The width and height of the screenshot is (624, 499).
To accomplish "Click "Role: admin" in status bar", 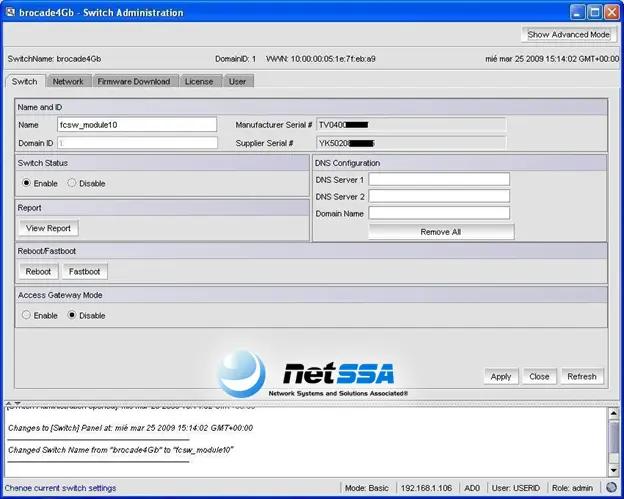I will (572, 488).
